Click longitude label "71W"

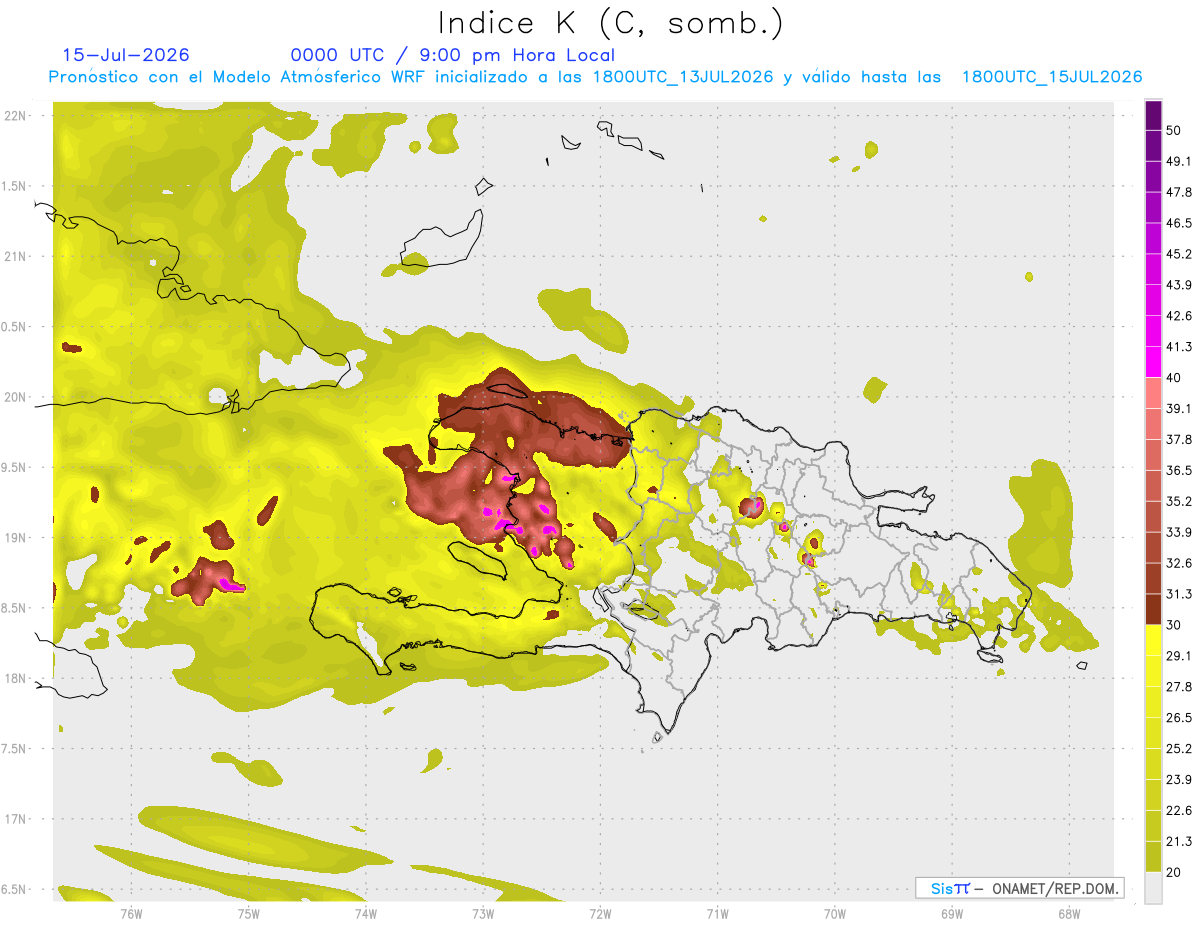pyautogui.click(x=717, y=915)
